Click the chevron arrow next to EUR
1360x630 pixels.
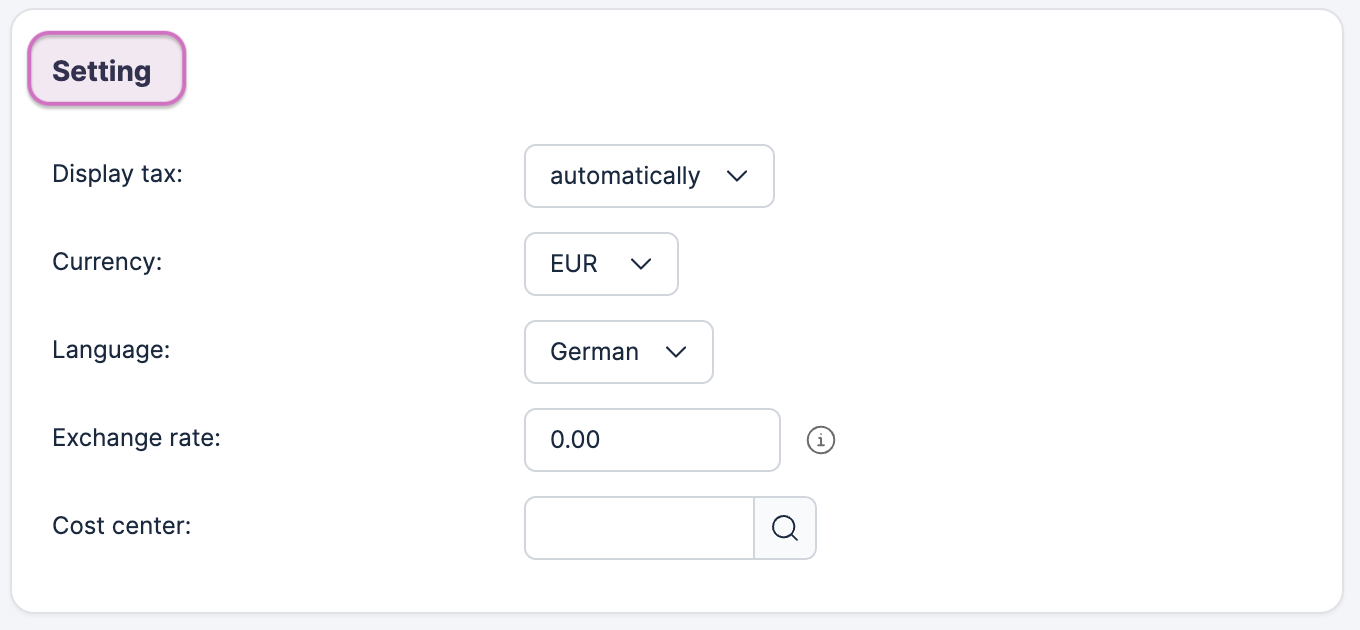tap(641, 264)
